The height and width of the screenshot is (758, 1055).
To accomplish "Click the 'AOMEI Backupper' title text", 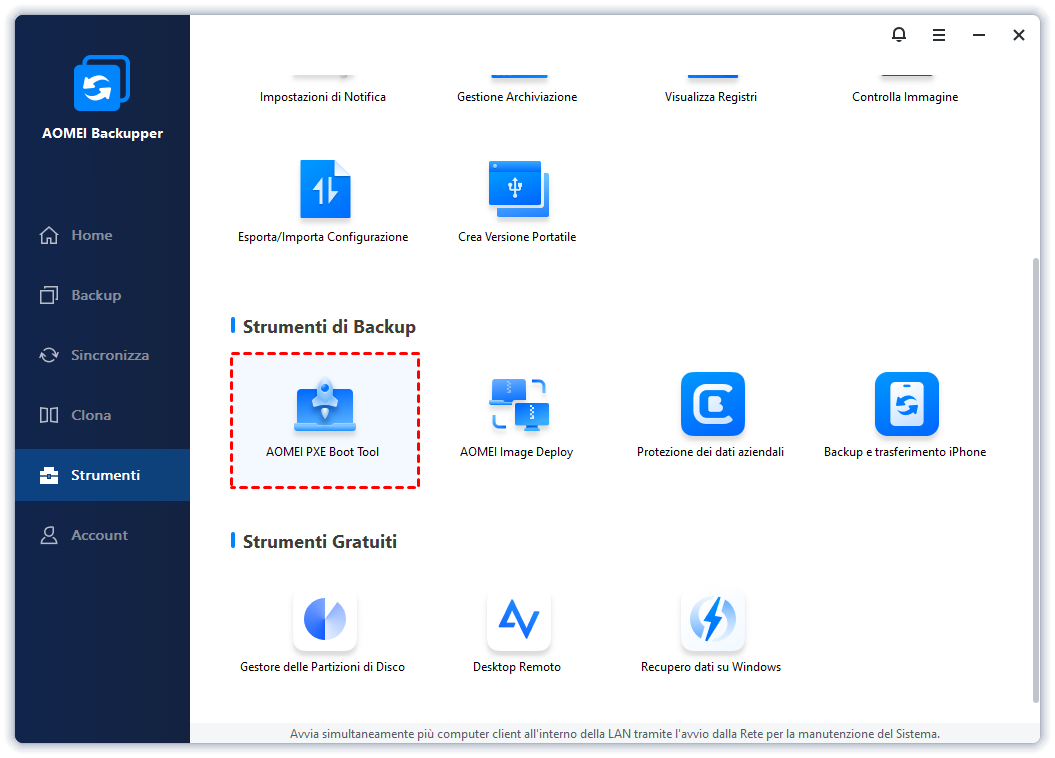I will point(102,133).
